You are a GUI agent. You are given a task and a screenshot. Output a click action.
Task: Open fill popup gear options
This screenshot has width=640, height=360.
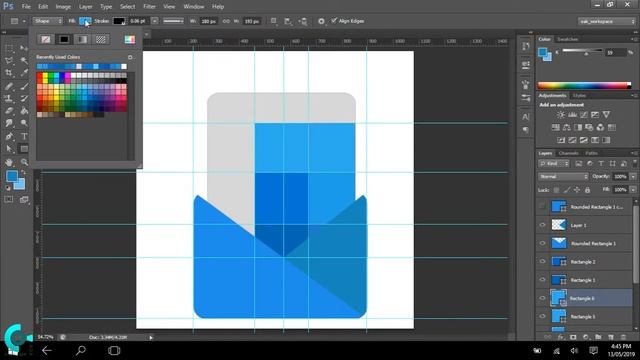130,57
